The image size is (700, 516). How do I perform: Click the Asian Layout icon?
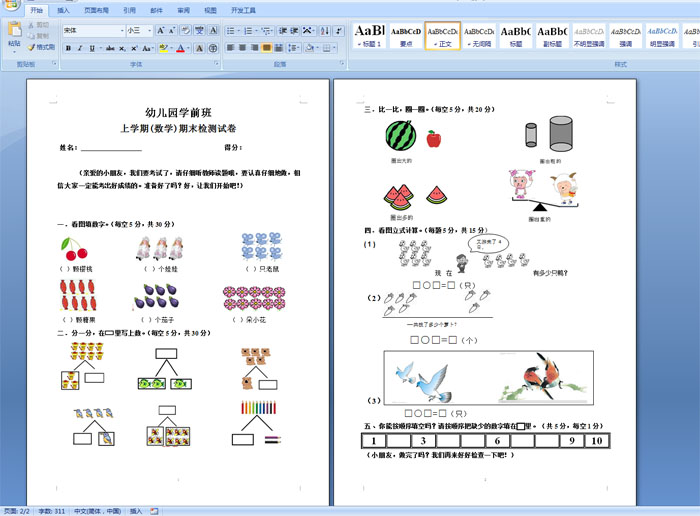(307, 31)
